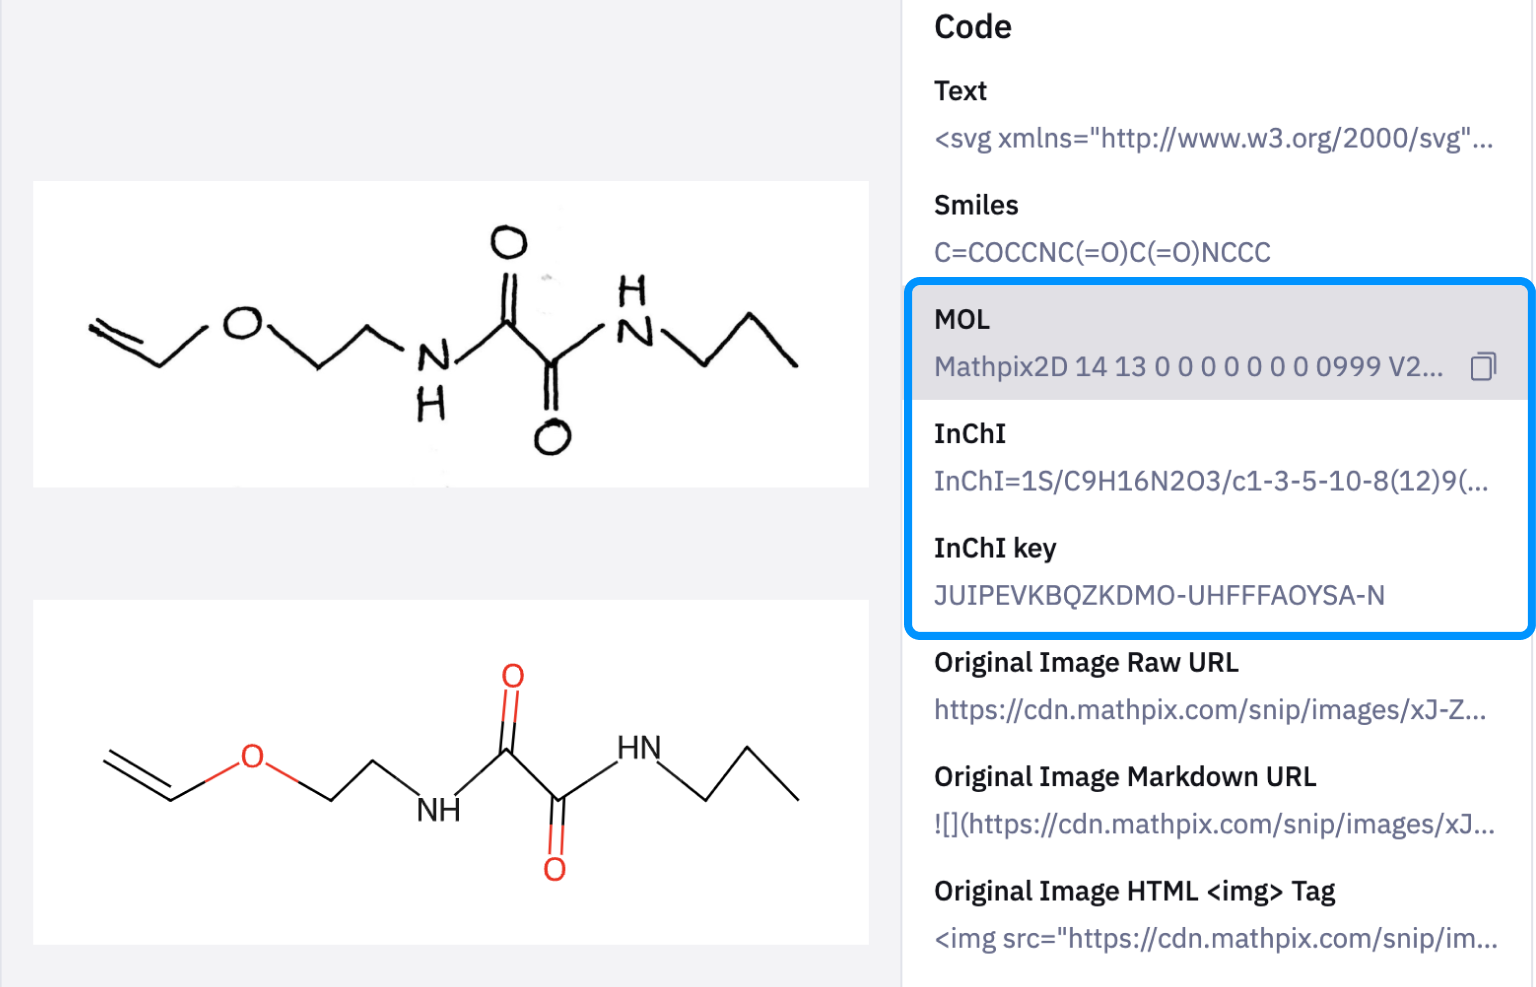Click the img src HTML tag value
1536x987 pixels.
pyautogui.click(x=1215, y=938)
